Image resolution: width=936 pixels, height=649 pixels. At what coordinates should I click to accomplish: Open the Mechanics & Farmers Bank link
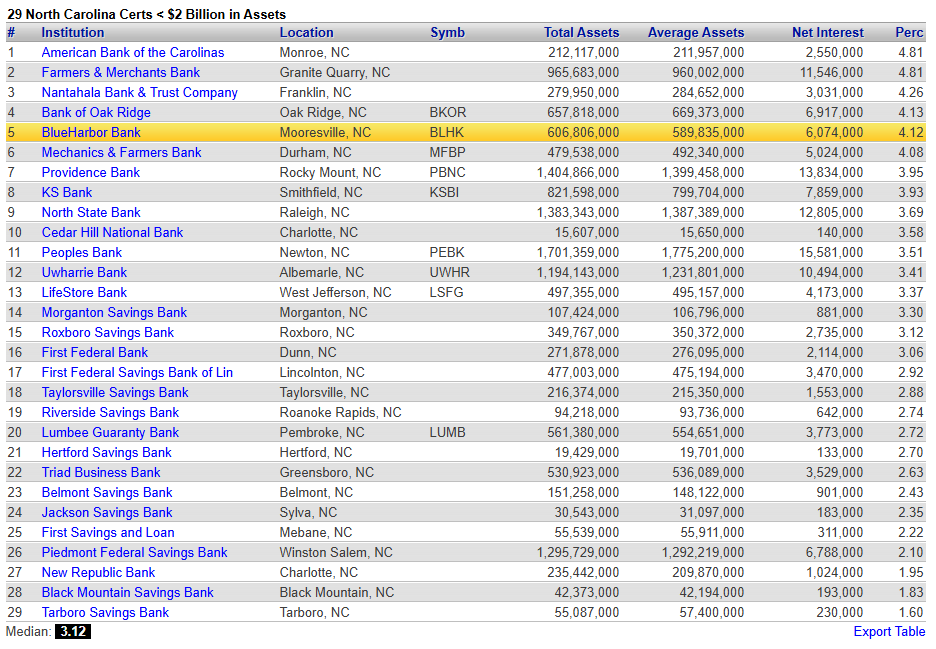tap(121, 152)
